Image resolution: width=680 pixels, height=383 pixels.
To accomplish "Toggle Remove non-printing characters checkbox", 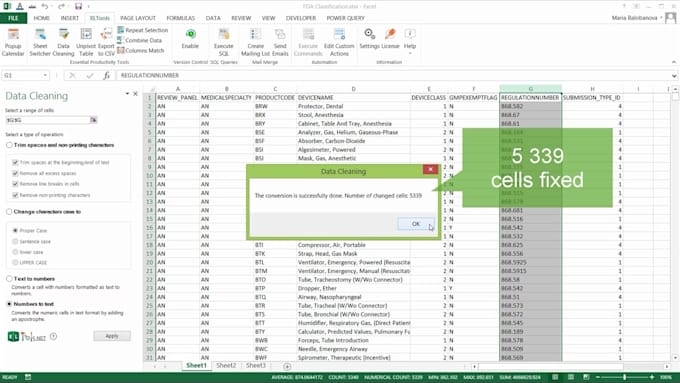I will coord(15,195).
